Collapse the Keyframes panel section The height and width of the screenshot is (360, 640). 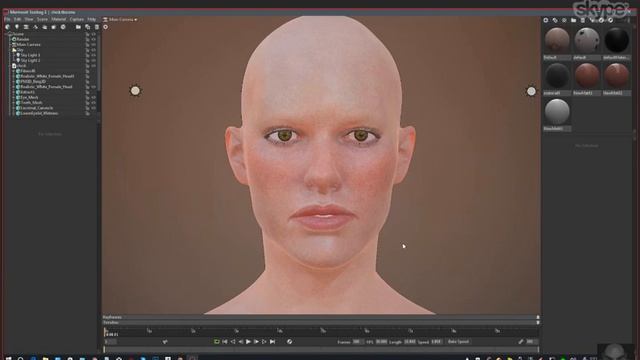click(538, 317)
